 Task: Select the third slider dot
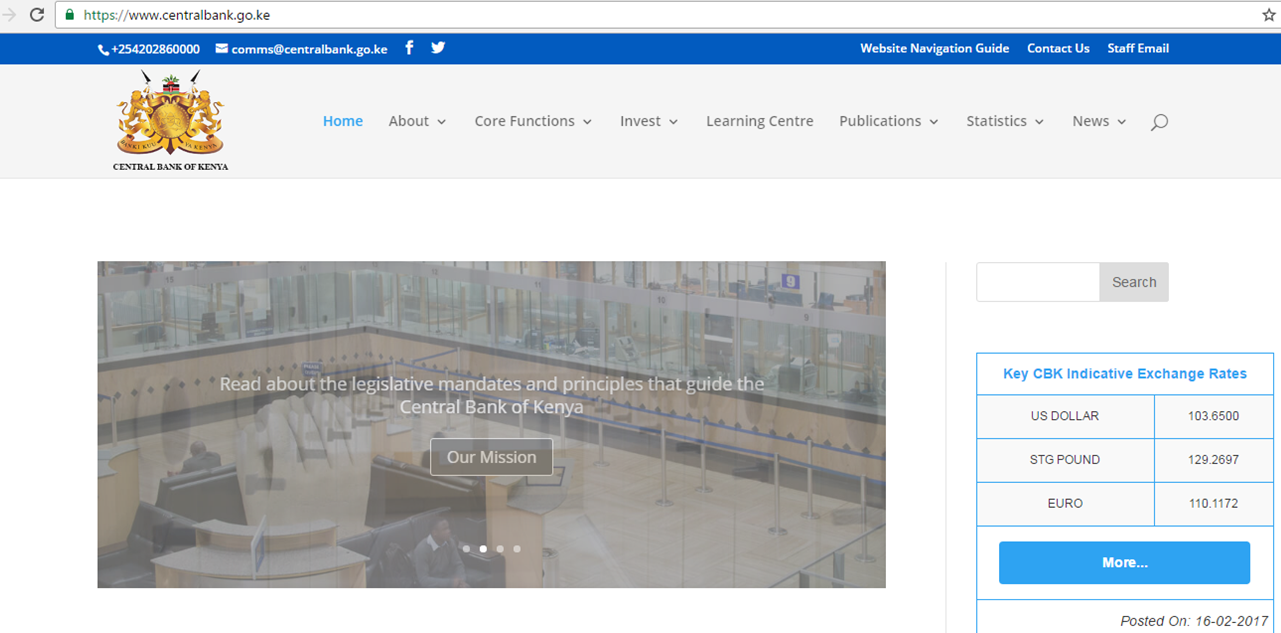(x=500, y=548)
